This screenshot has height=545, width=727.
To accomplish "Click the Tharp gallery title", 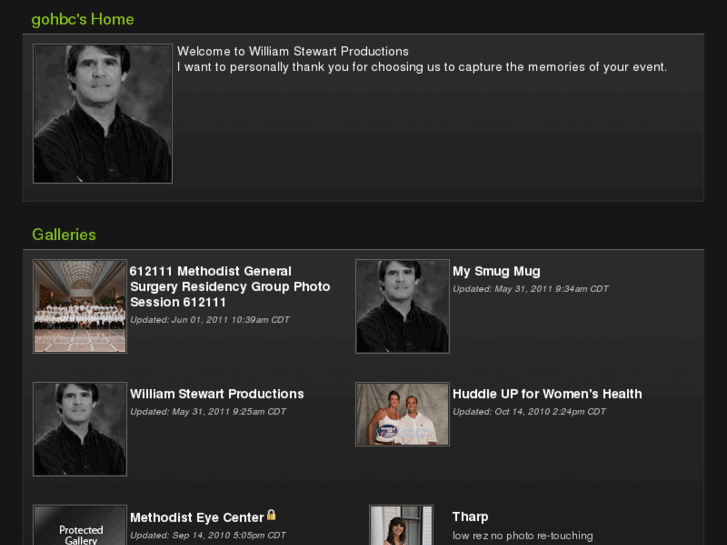I will click(x=470, y=517).
